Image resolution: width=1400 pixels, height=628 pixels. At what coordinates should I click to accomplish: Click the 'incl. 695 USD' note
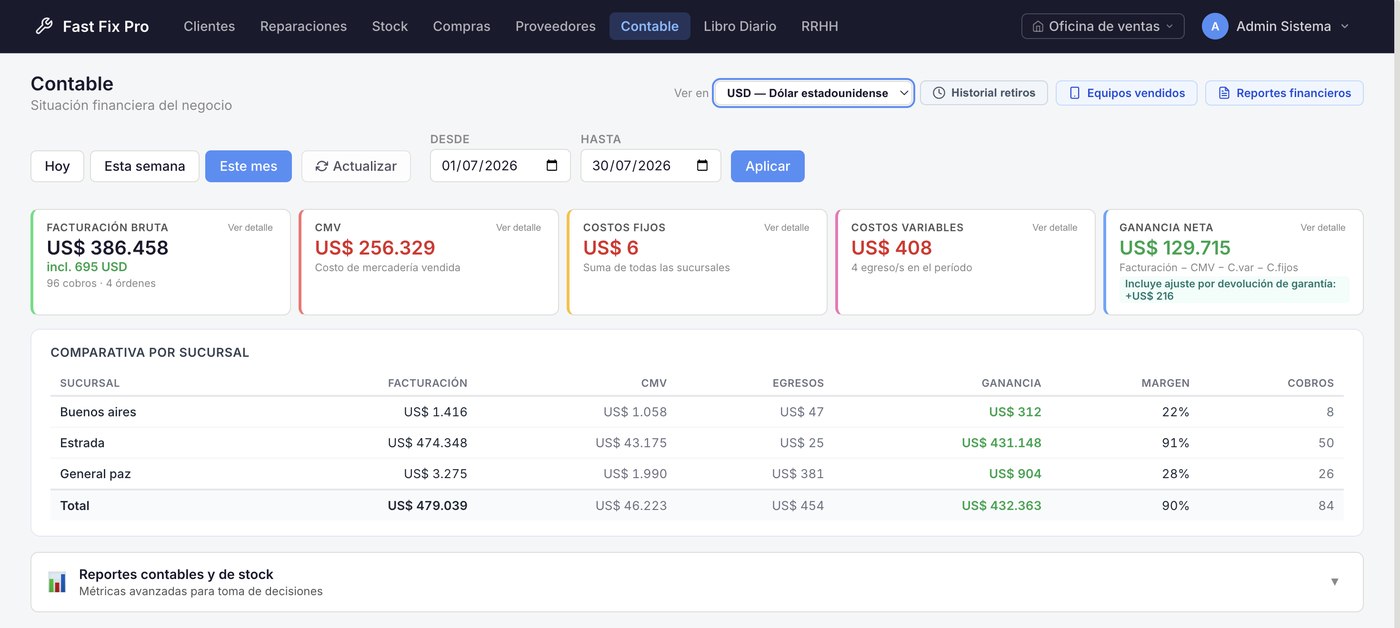(87, 267)
